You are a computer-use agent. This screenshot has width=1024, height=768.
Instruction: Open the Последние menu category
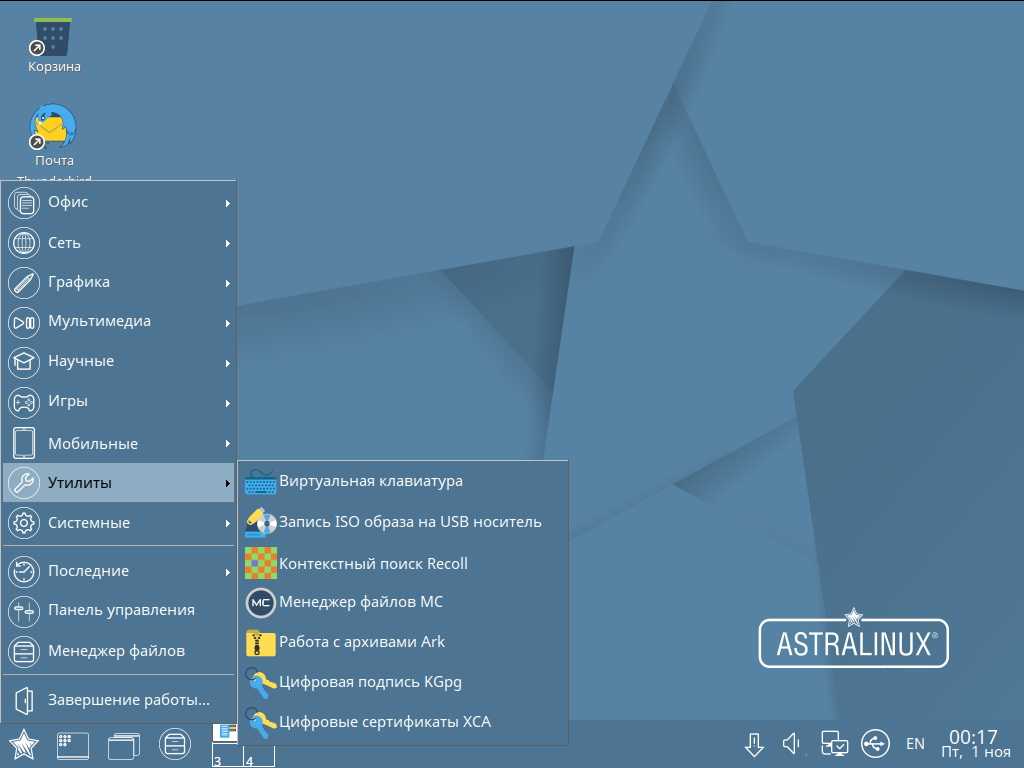(x=118, y=571)
